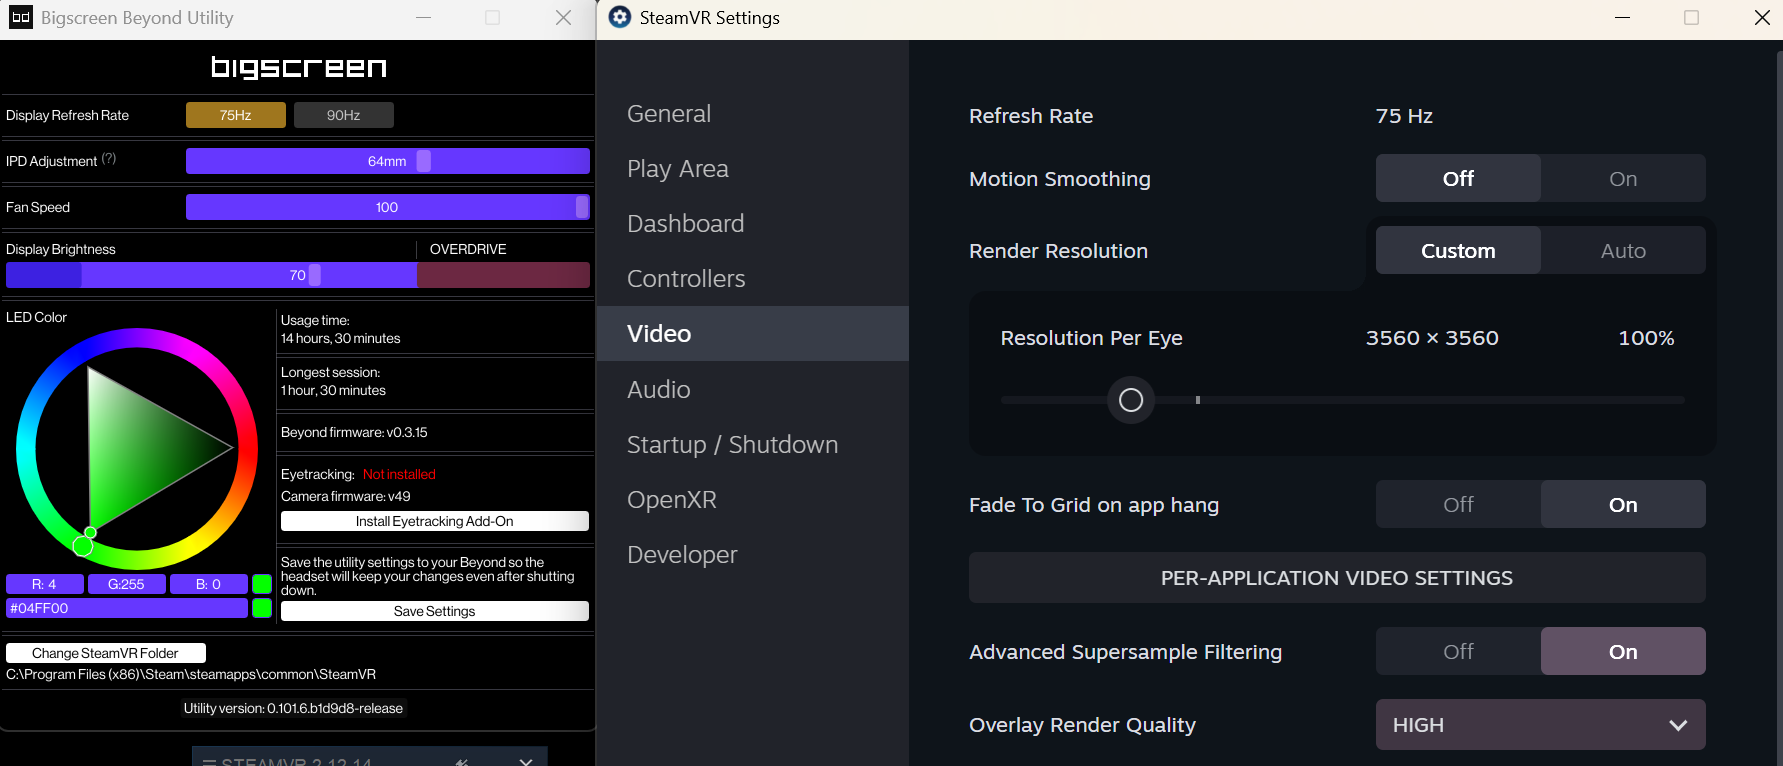The width and height of the screenshot is (1783, 766).
Task: Turn Advanced Supersample Filtering Off
Action: tap(1458, 651)
